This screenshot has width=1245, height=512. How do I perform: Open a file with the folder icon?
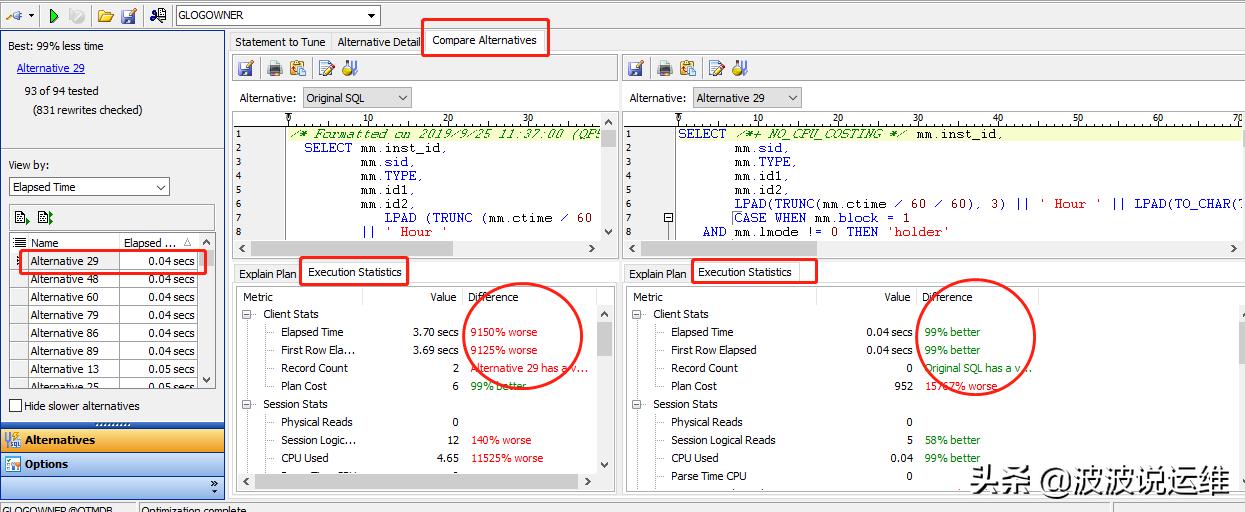tap(105, 16)
